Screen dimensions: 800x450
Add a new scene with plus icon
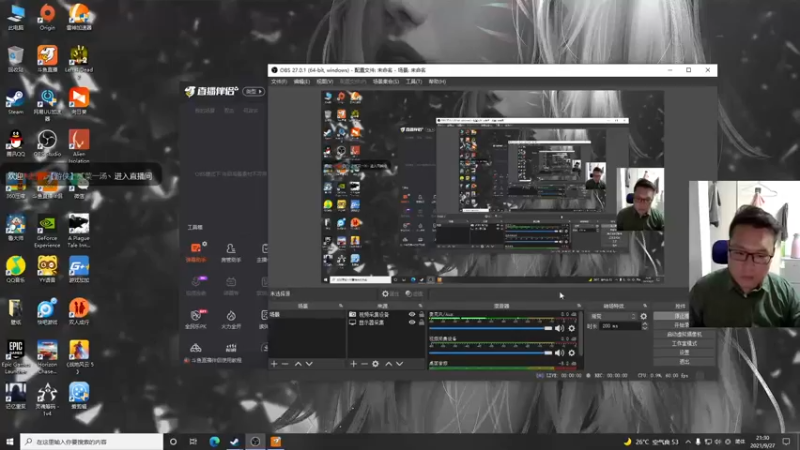(x=274, y=364)
